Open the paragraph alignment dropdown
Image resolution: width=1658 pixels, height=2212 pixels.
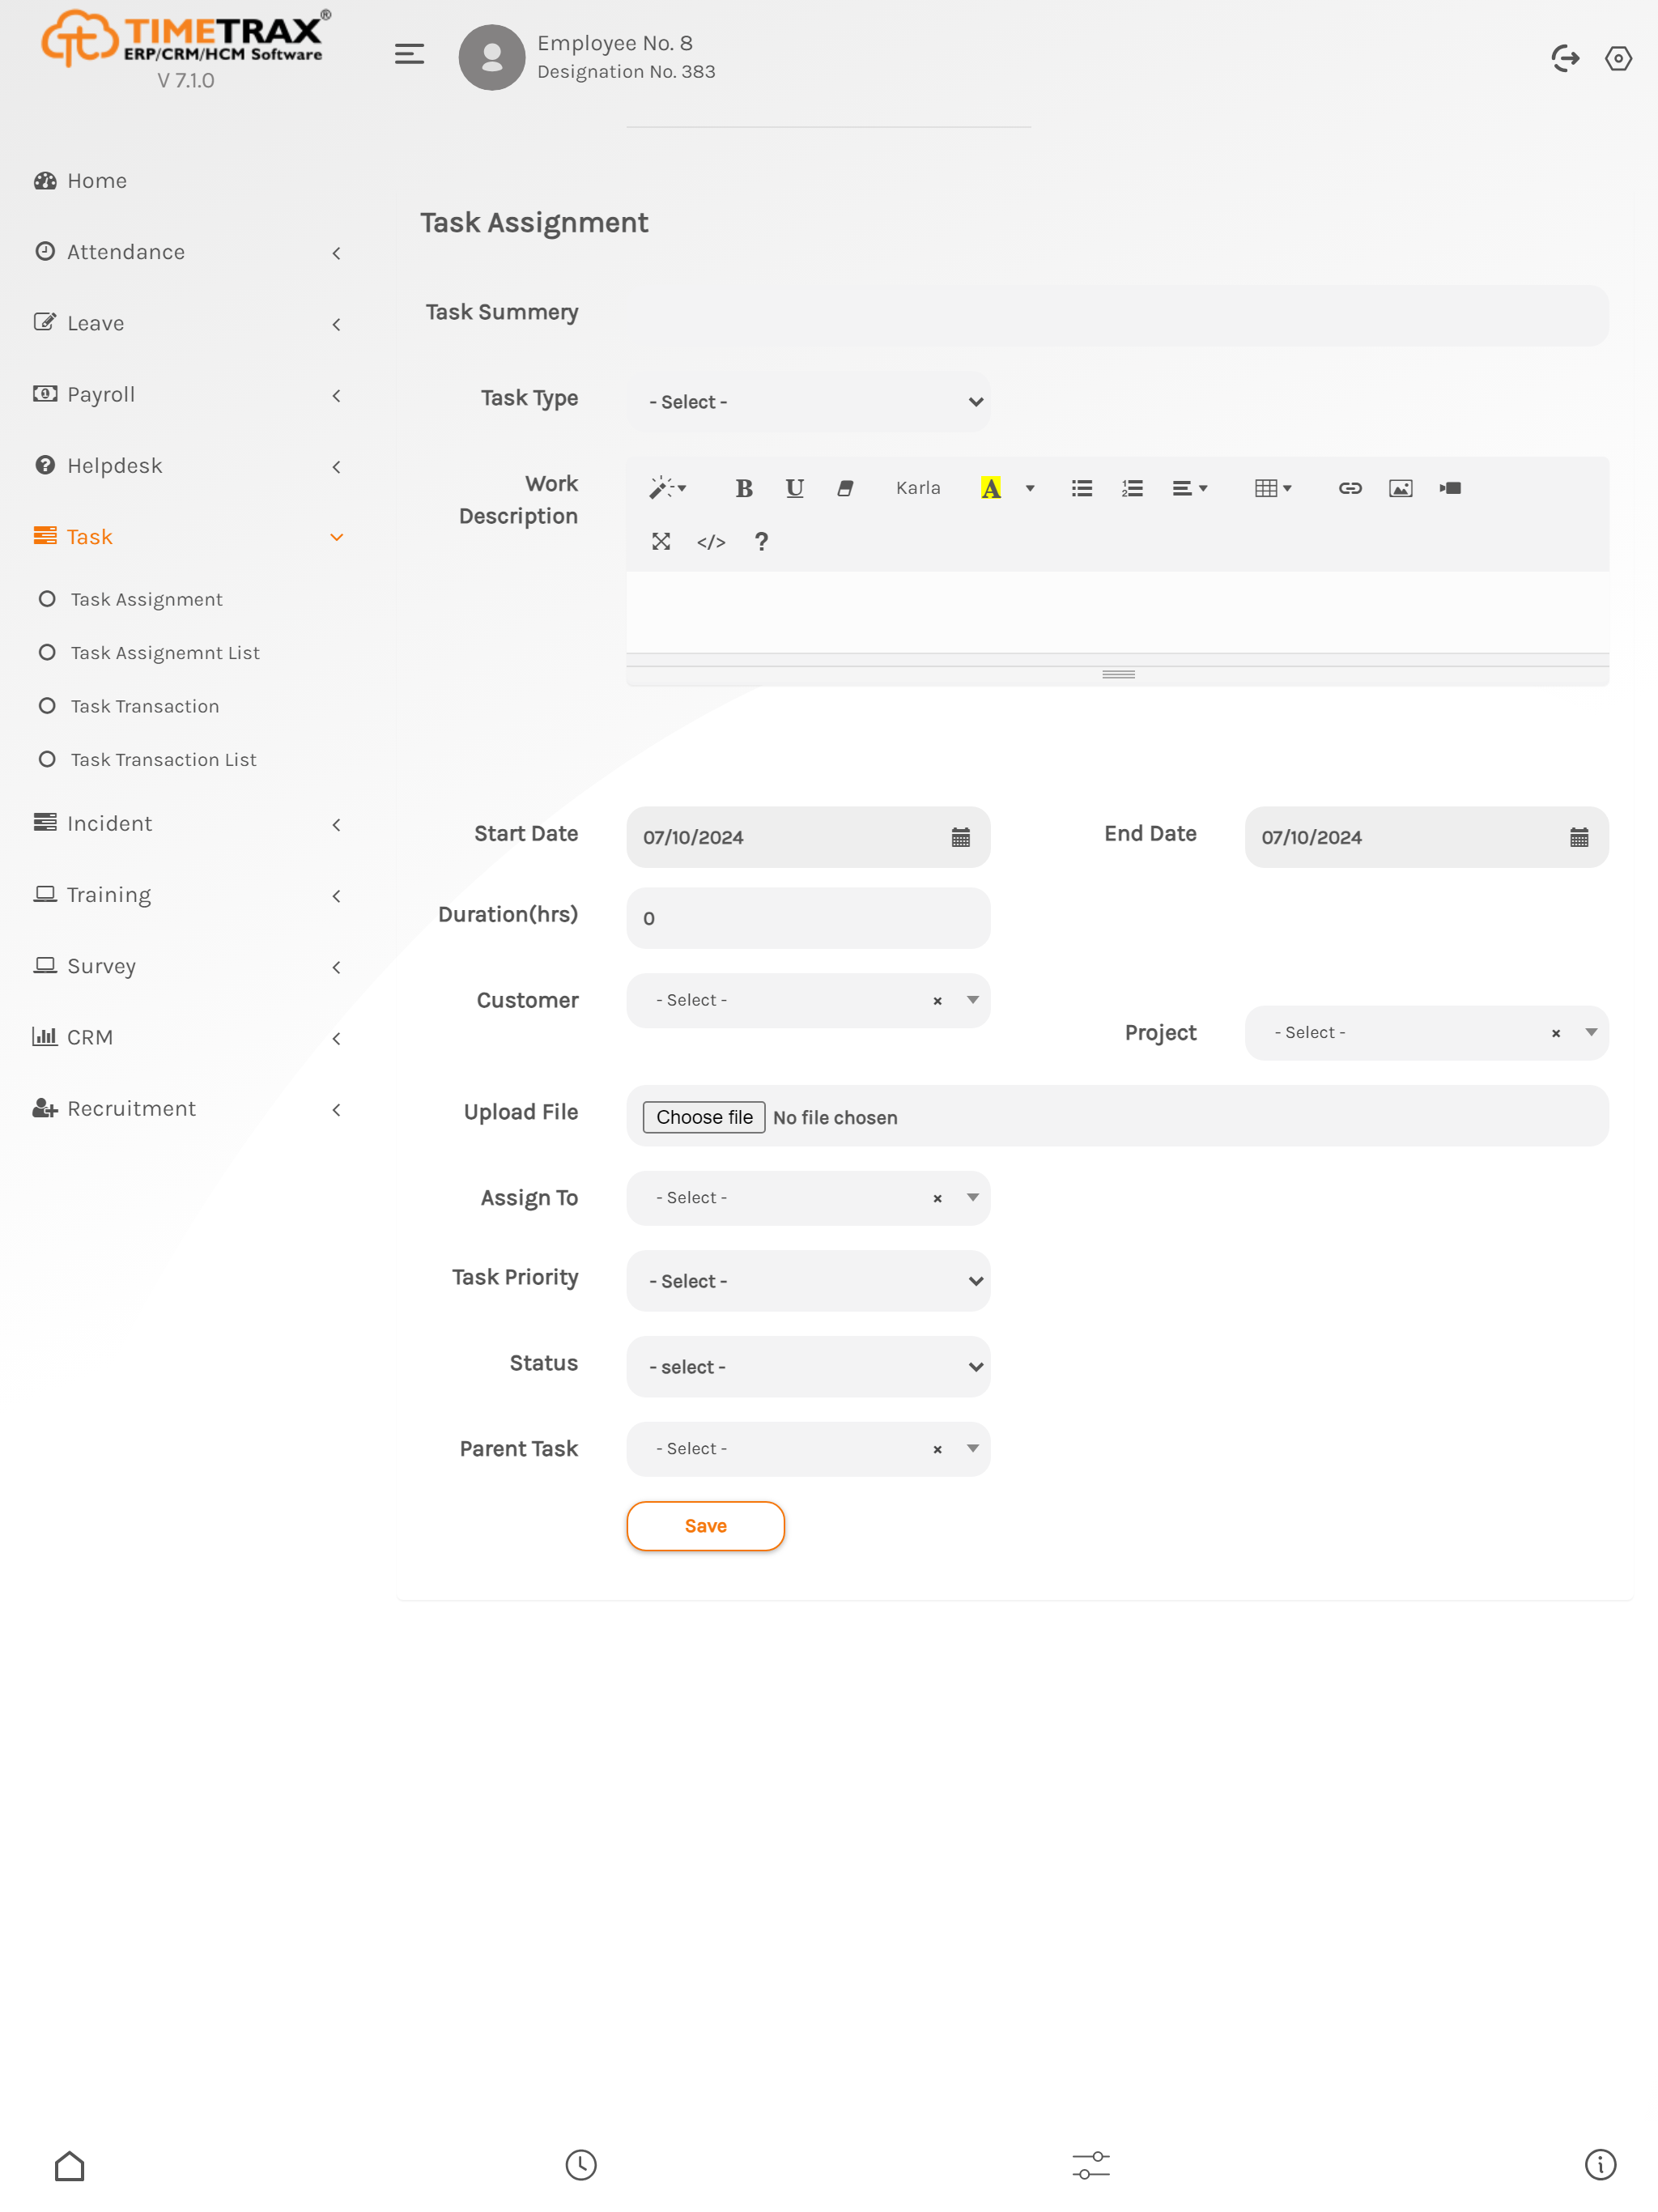click(1190, 488)
